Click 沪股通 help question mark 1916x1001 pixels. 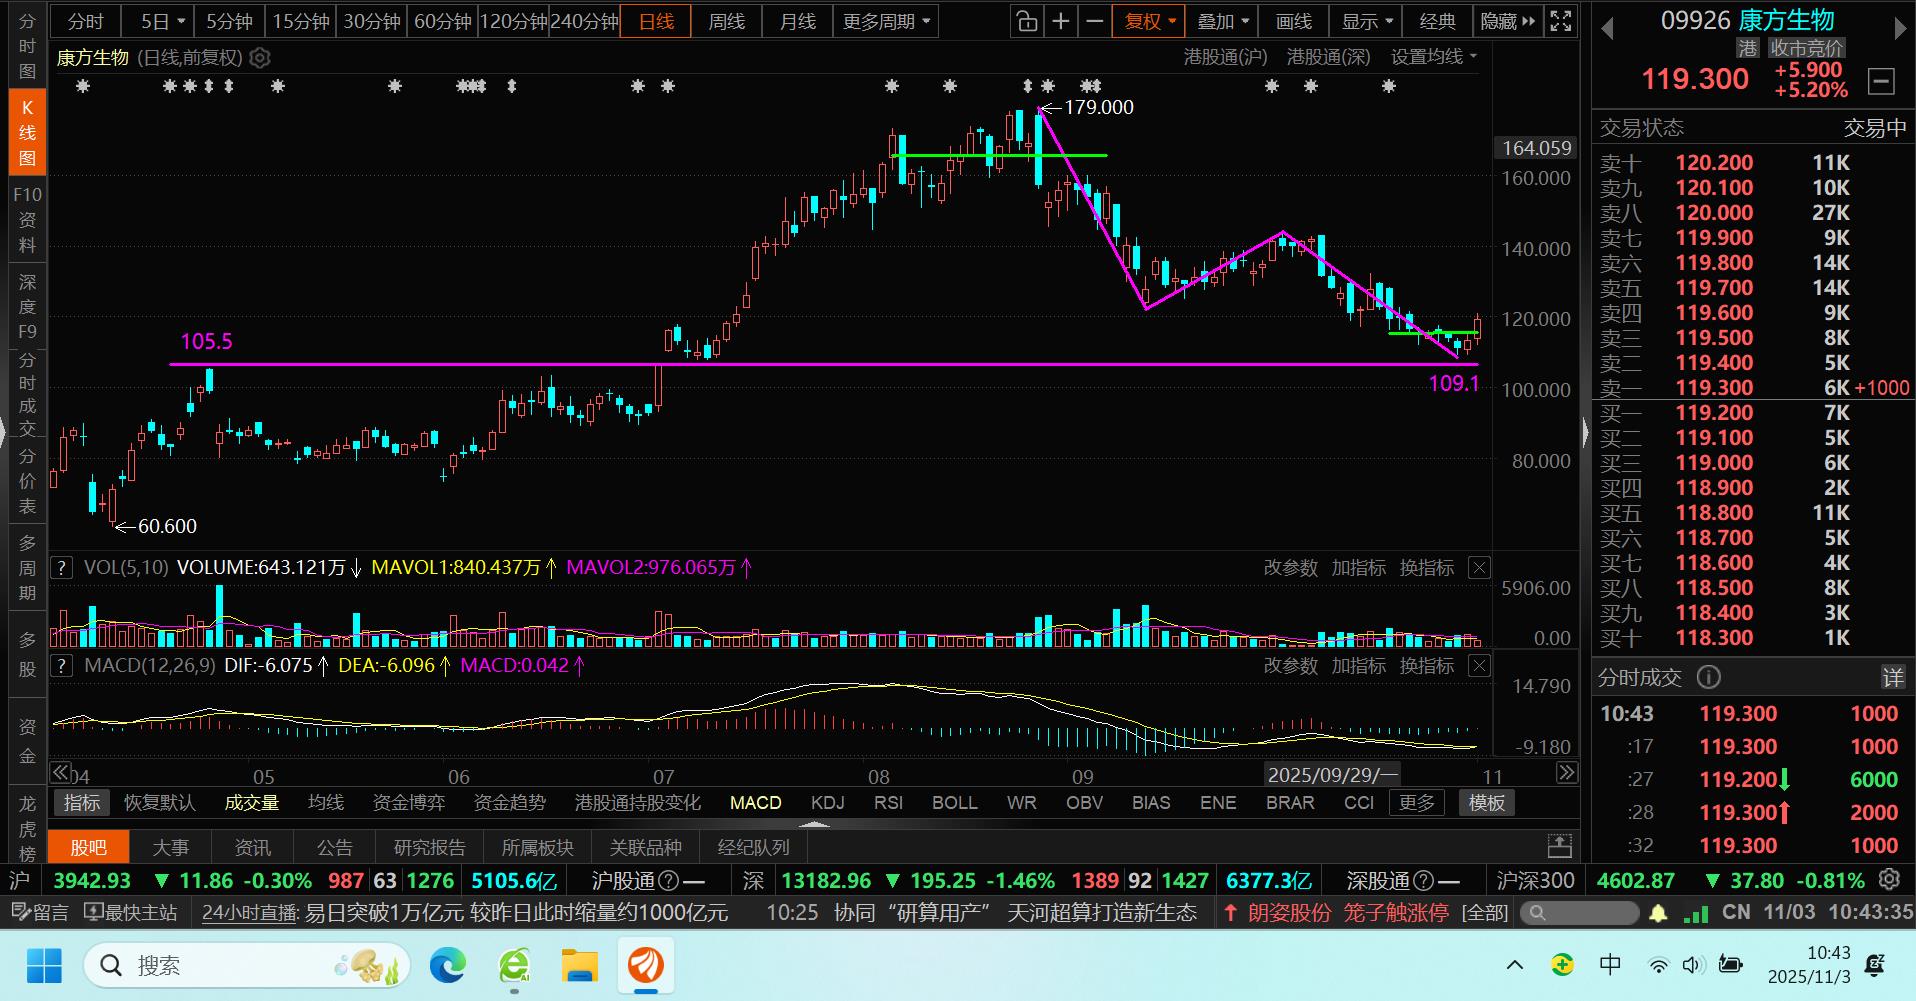[x=670, y=881]
